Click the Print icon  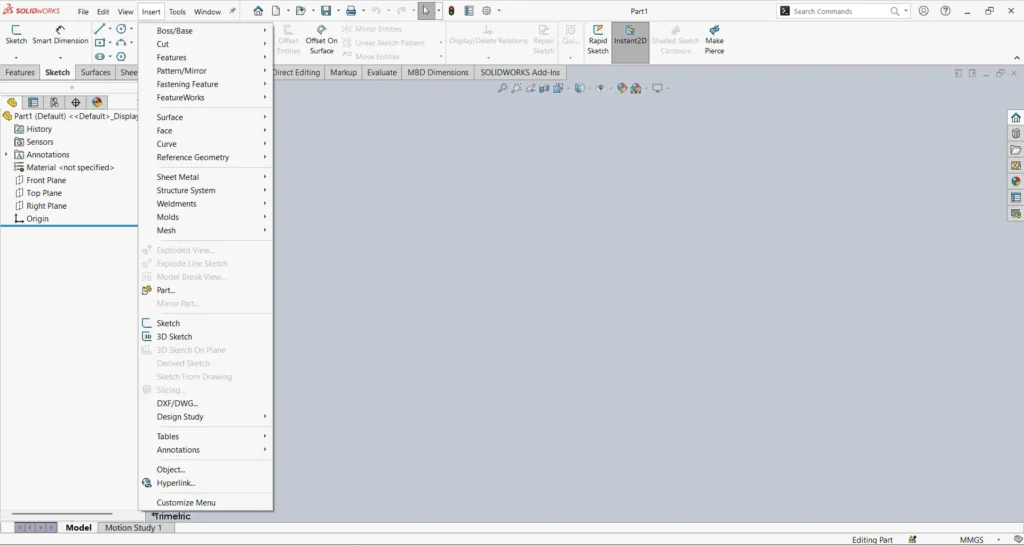pos(351,11)
